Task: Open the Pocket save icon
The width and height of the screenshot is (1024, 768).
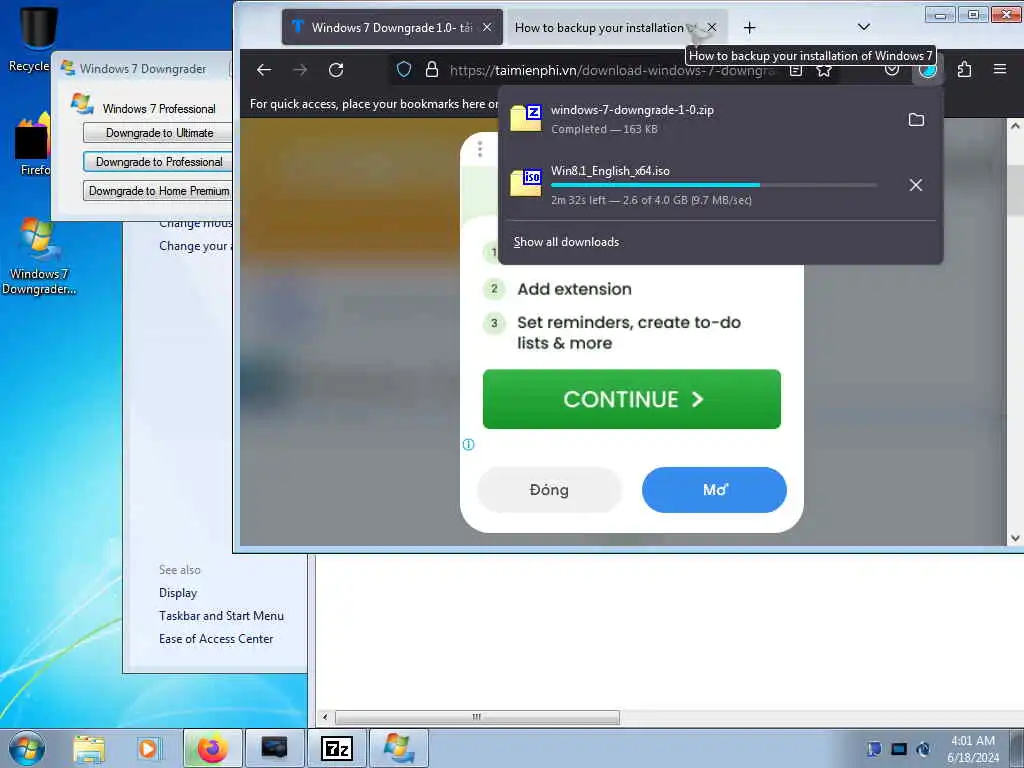Action: pos(891,70)
